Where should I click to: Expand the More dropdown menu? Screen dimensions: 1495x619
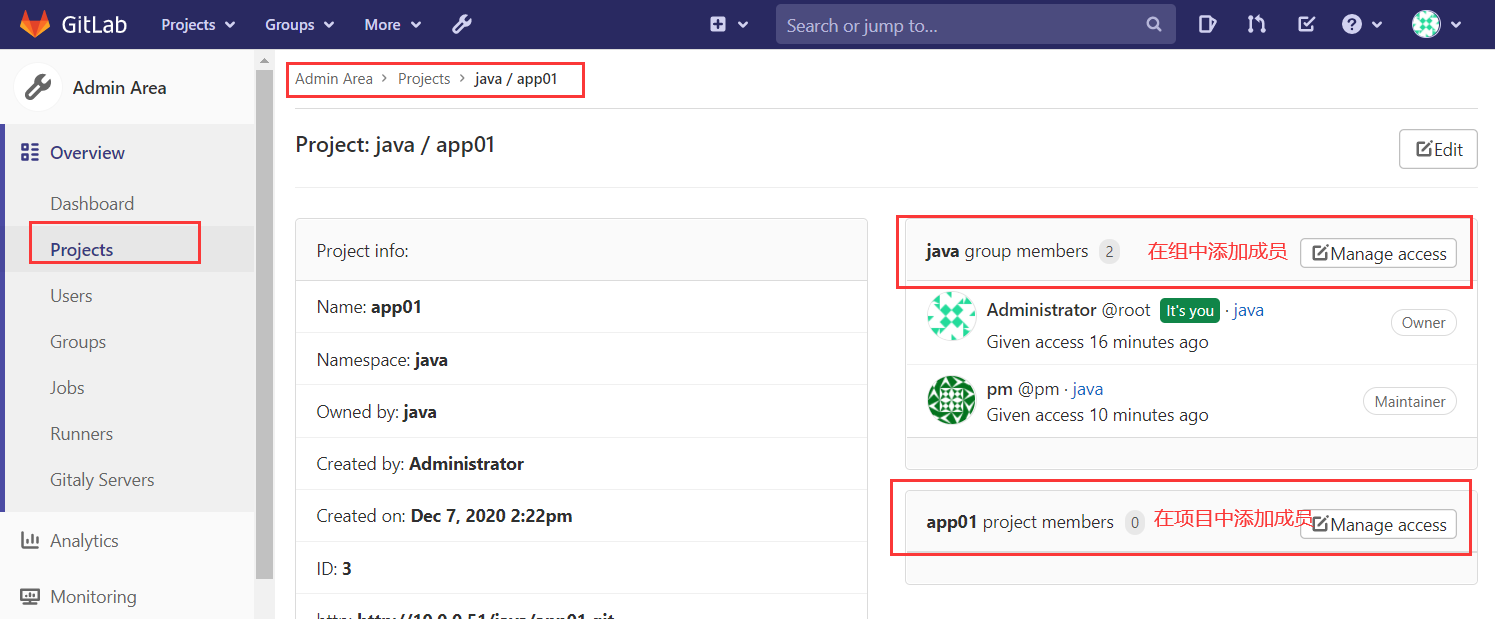393,24
